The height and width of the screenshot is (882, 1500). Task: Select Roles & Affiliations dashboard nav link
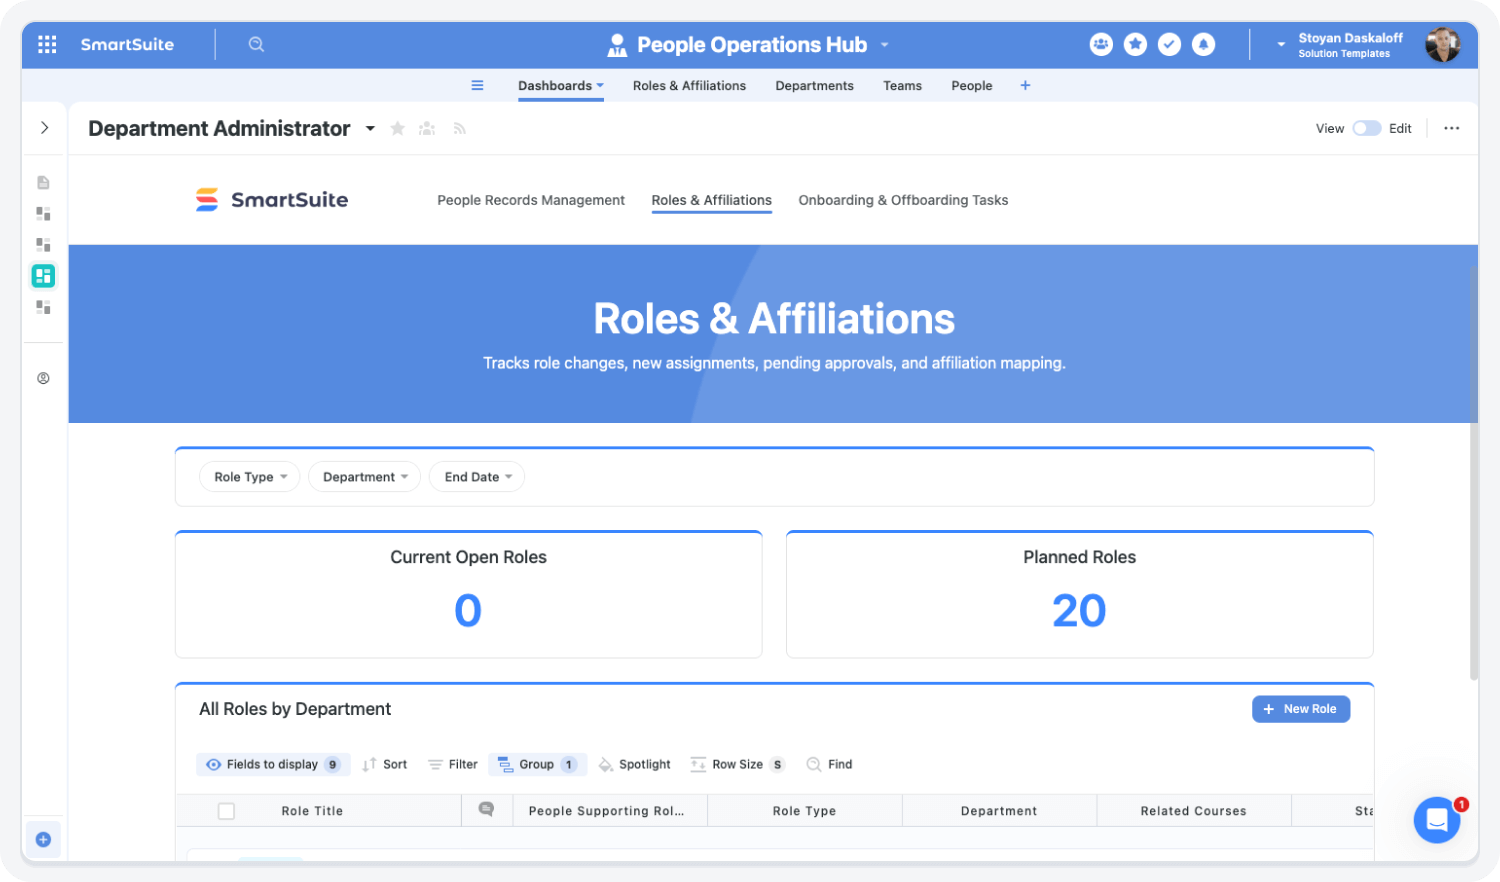tap(711, 200)
